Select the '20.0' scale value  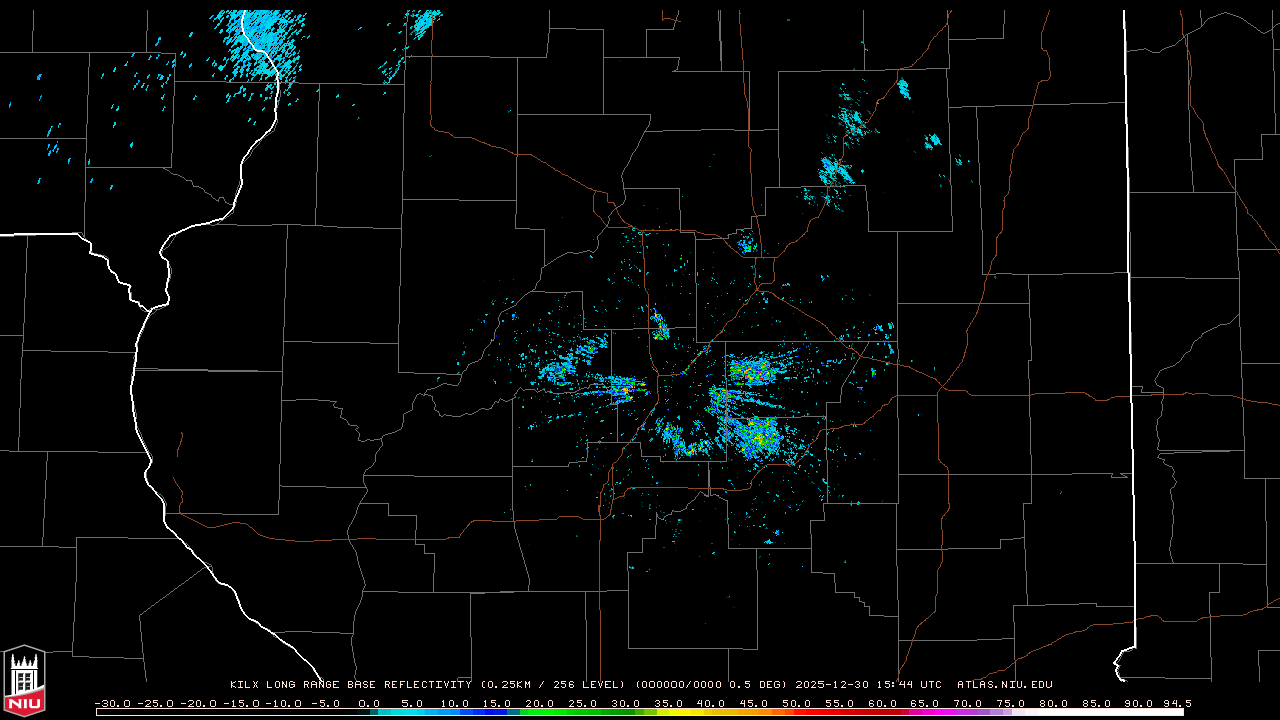[540, 703]
